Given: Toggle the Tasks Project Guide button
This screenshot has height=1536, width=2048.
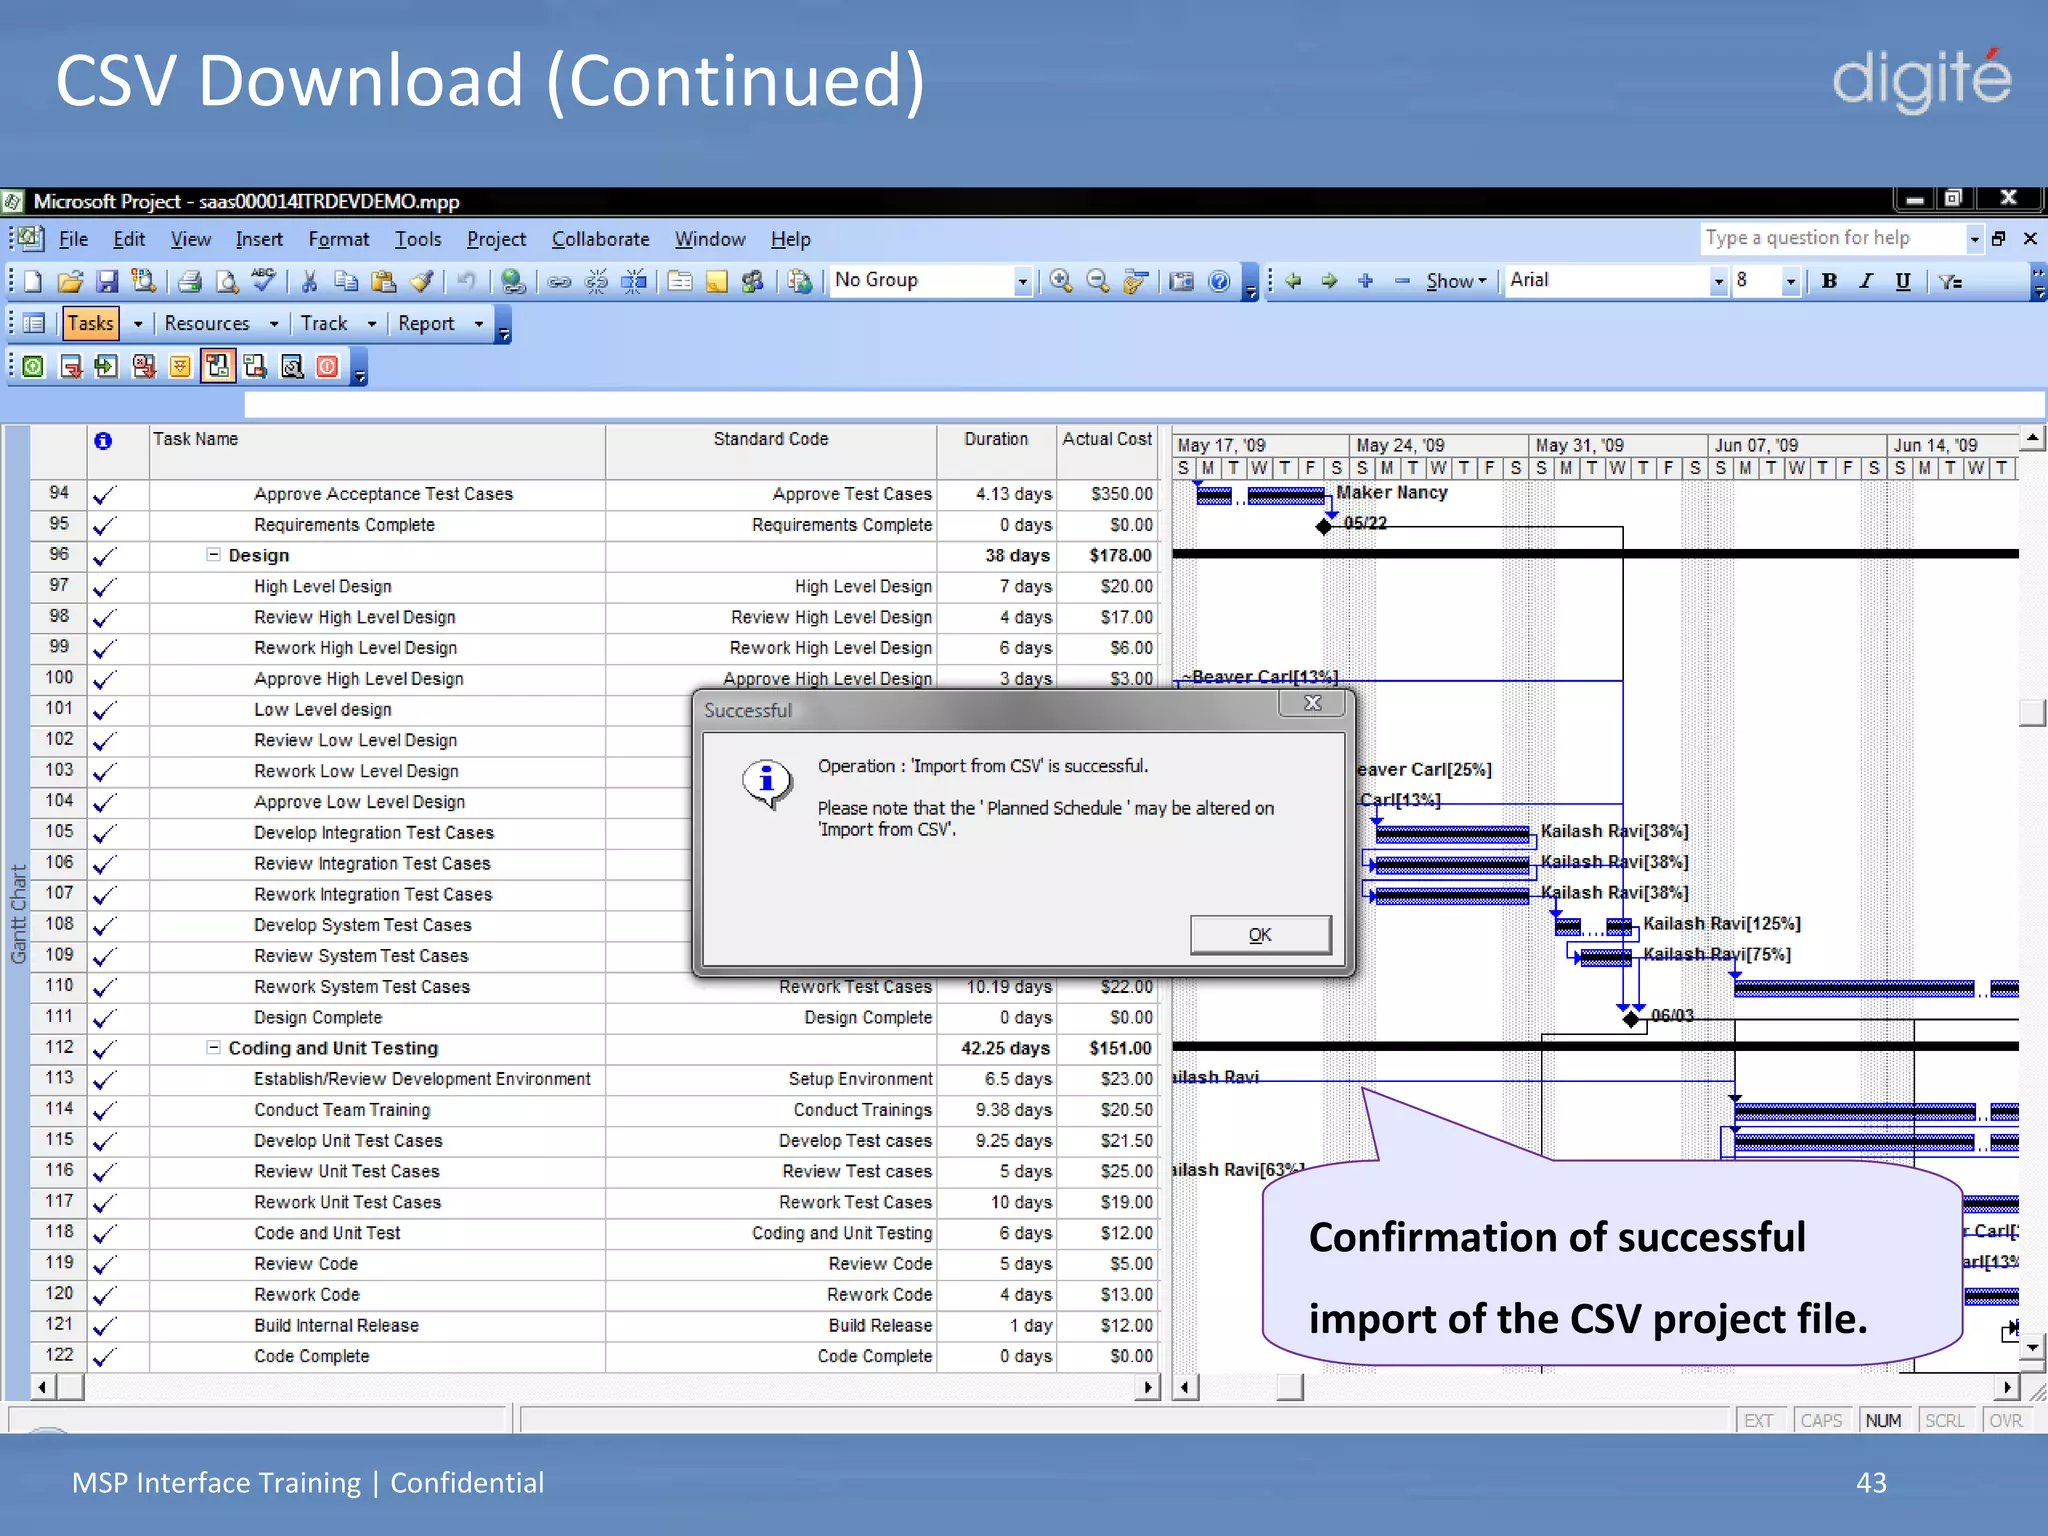Looking at the screenshot, I should point(91,323).
